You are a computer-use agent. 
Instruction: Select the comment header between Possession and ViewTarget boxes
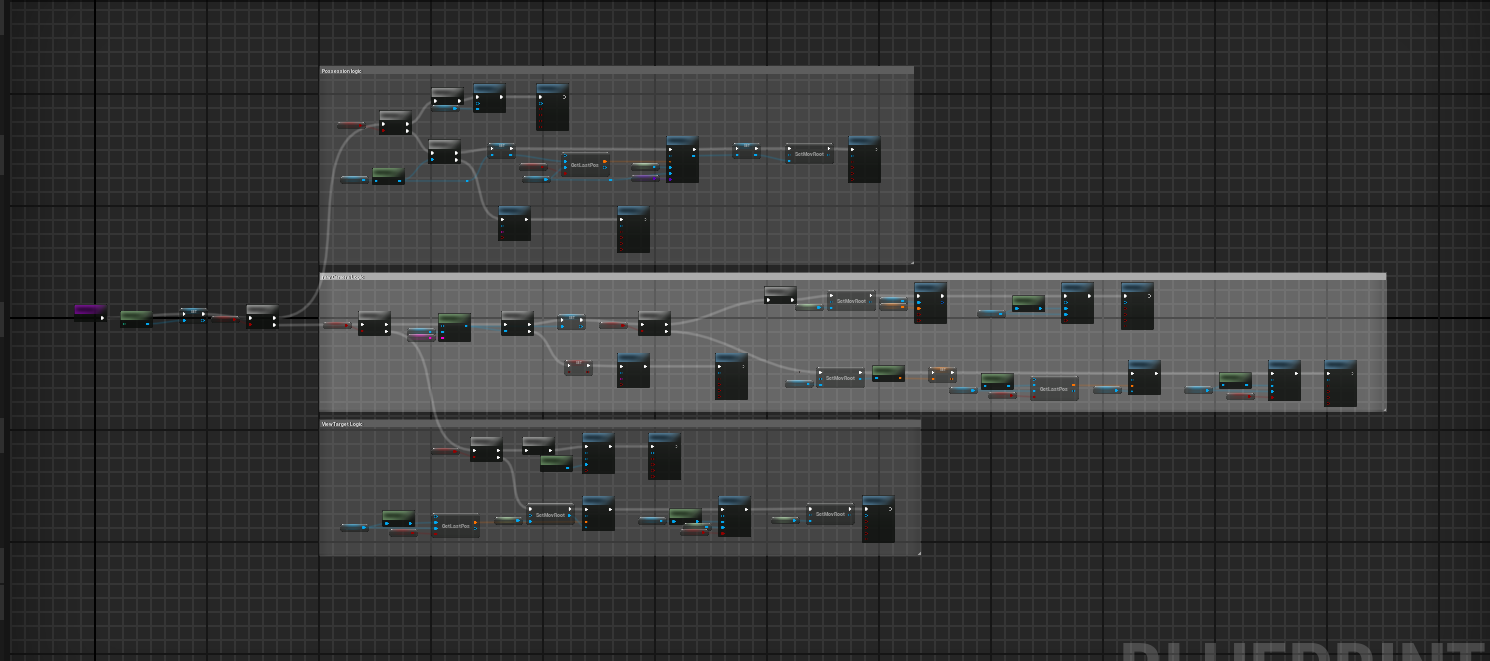pyautogui.click(x=852, y=276)
